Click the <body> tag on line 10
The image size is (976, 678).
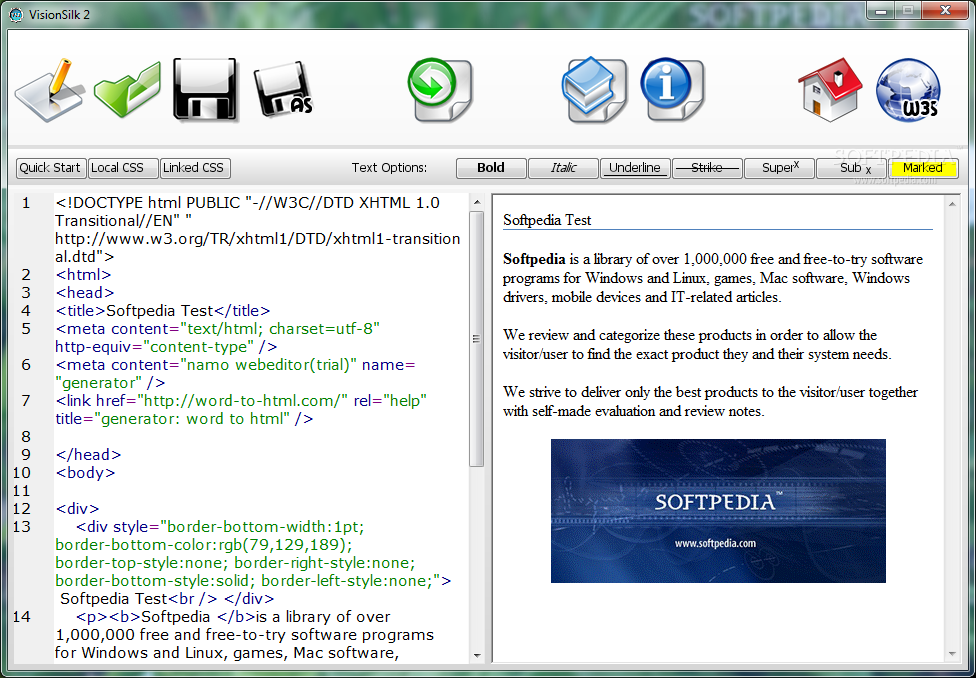tap(86, 473)
